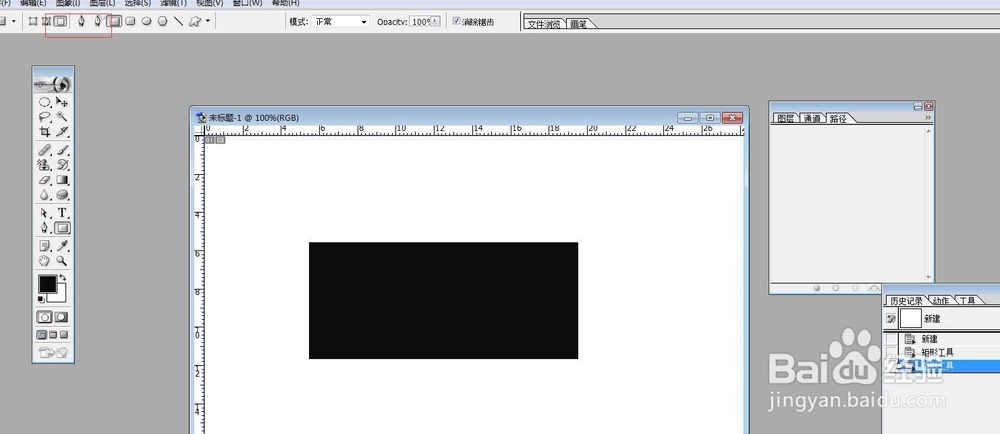1000x434 pixels.
Task: Switch to 通道 tab in palette
Action: point(812,119)
